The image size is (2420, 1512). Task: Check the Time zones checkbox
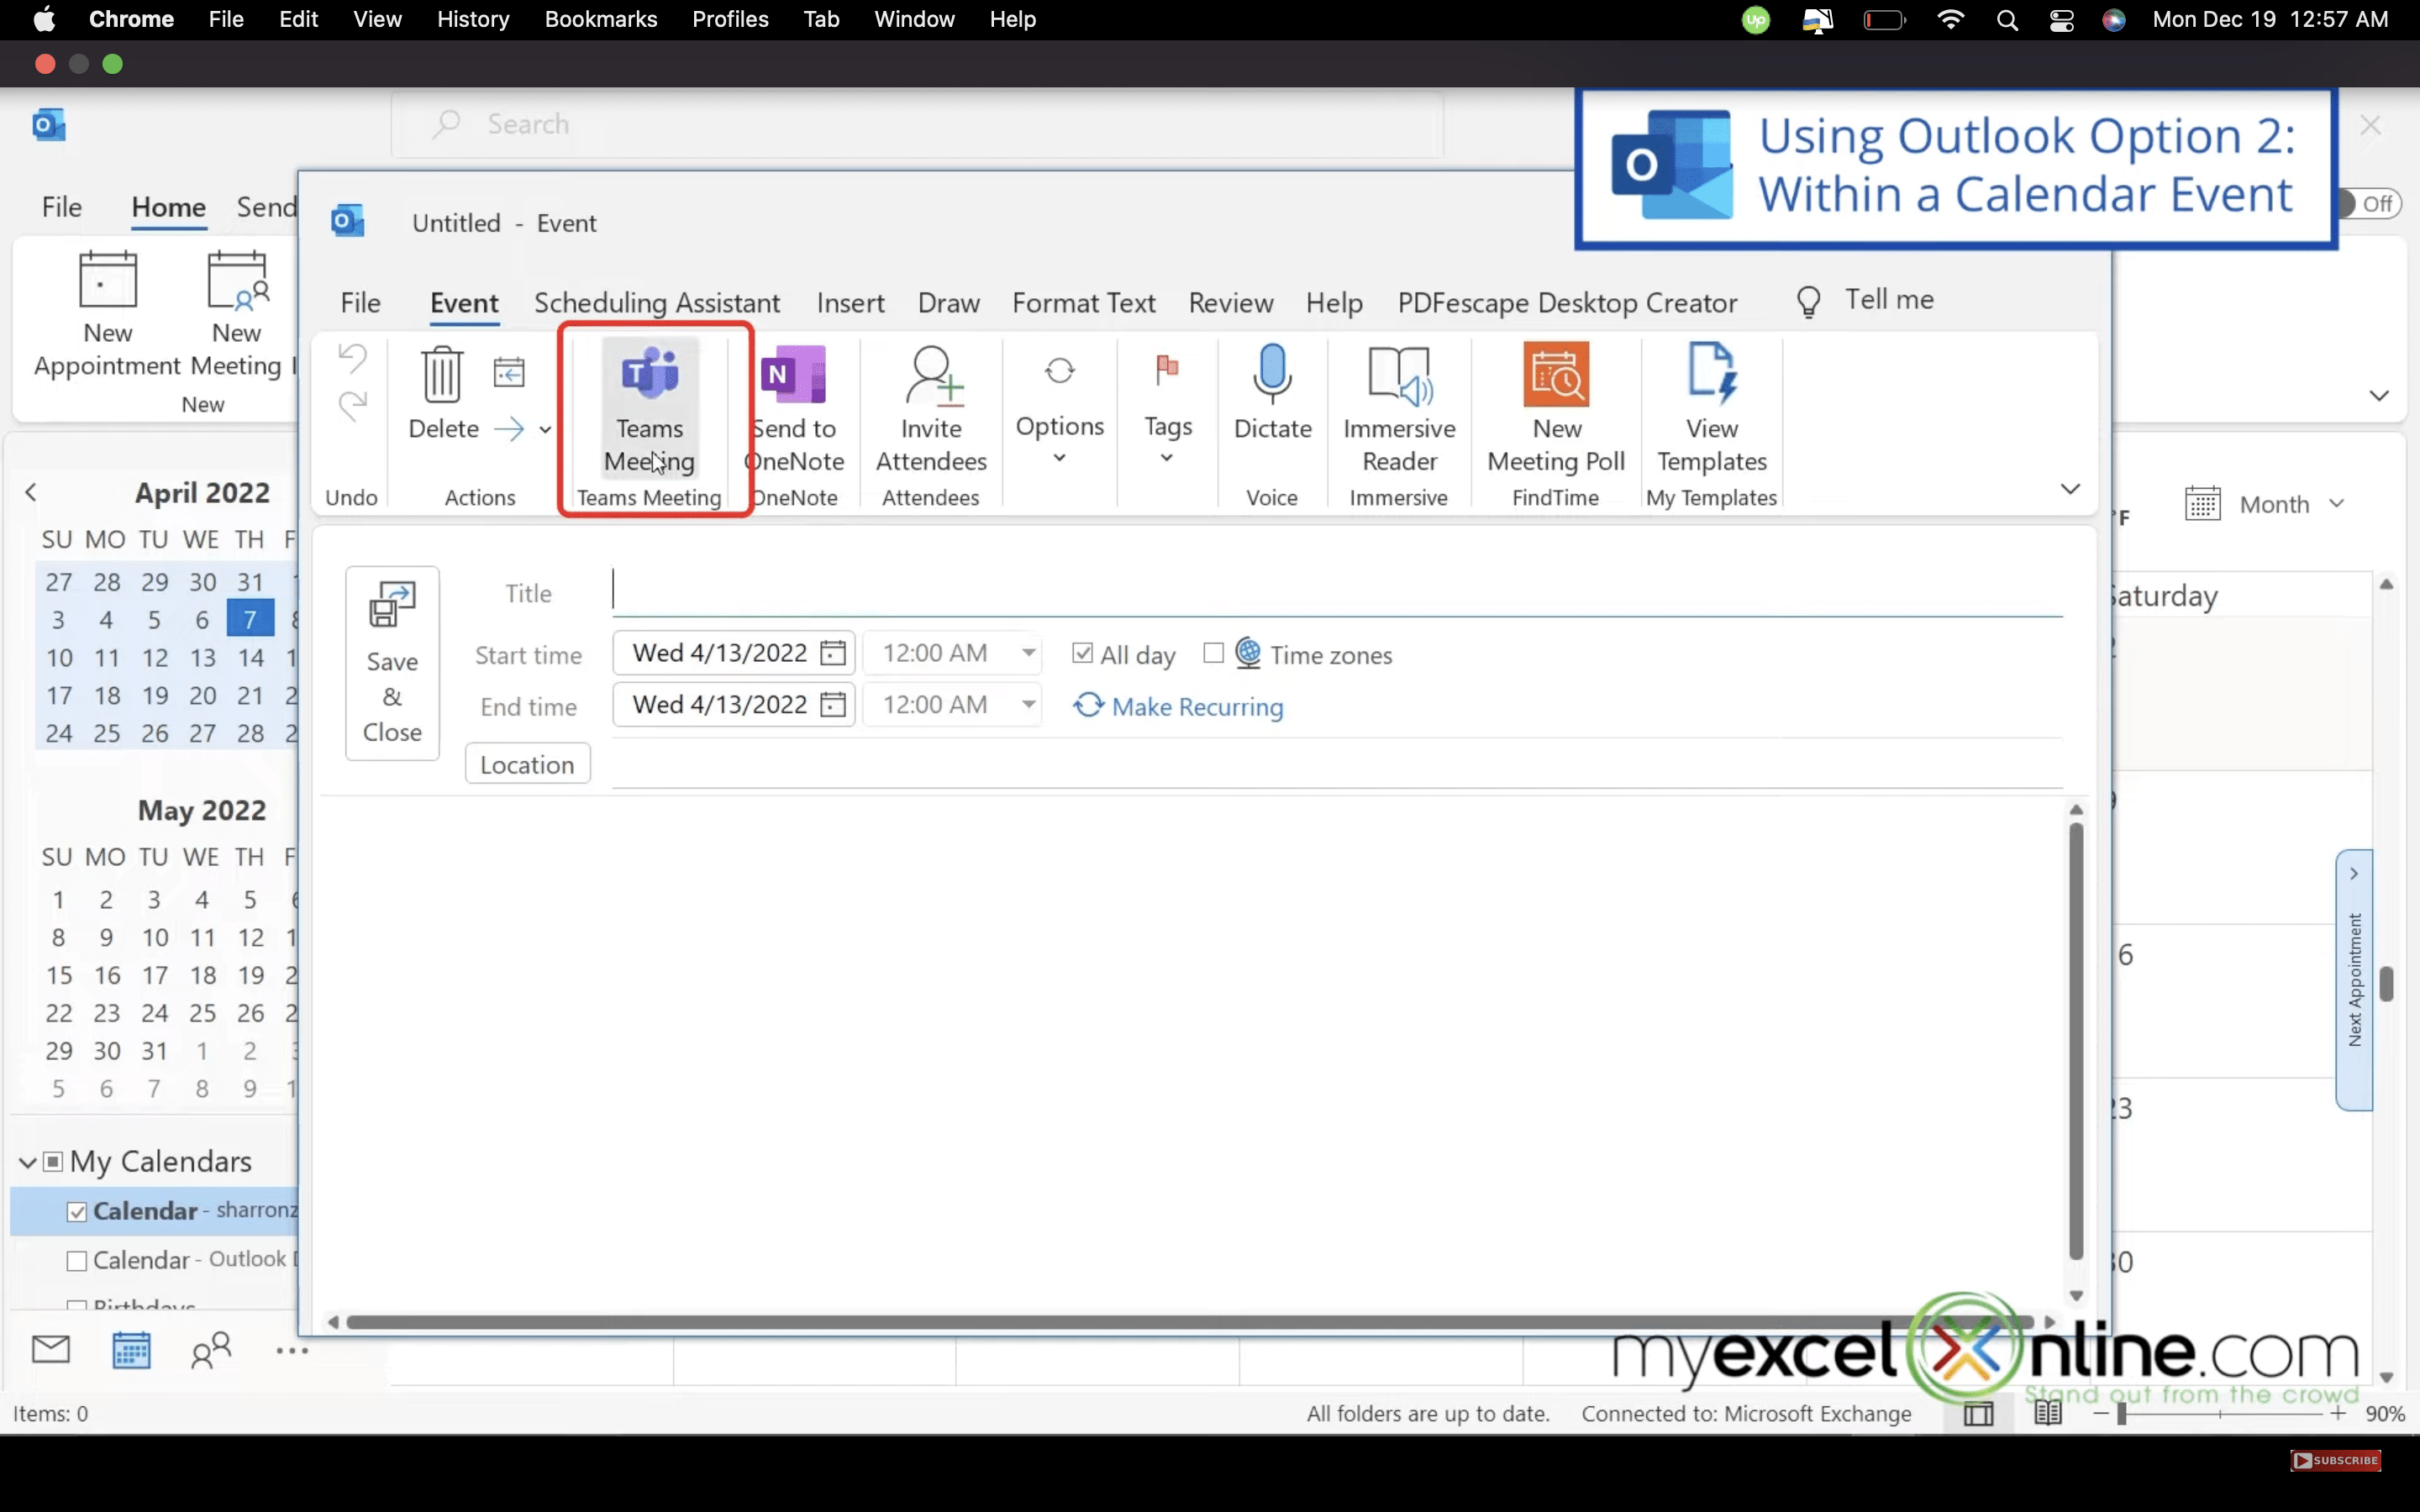click(x=1213, y=653)
